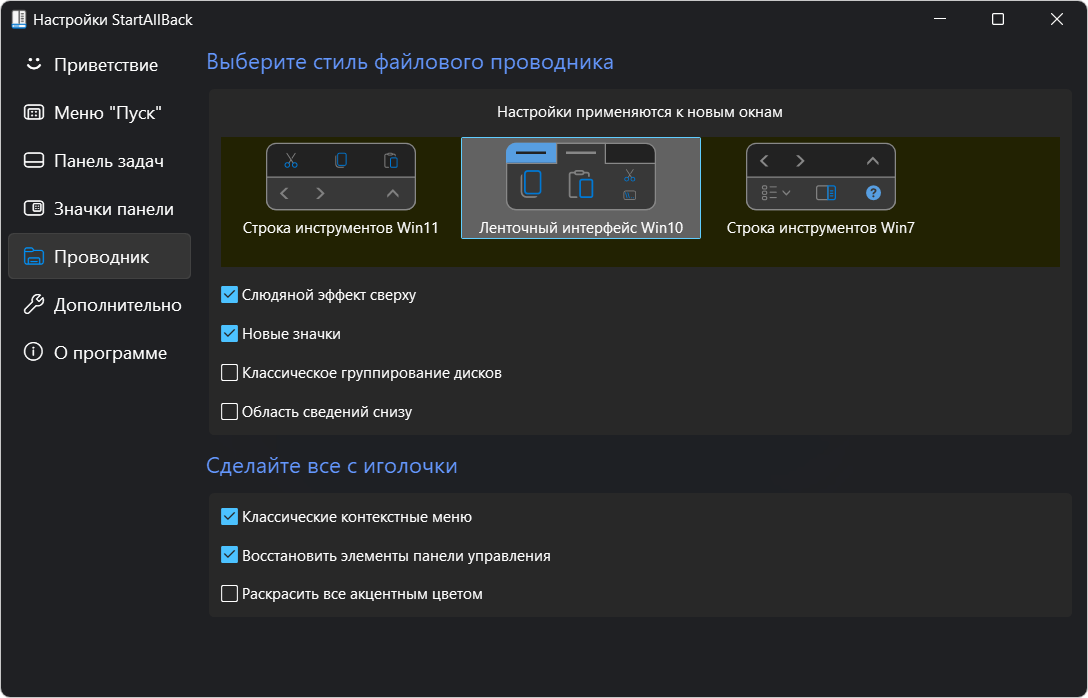This screenshot has width=1088, height=698.
Task: Maximize the StartAllBack settings window
Action: tap(998, 19)
